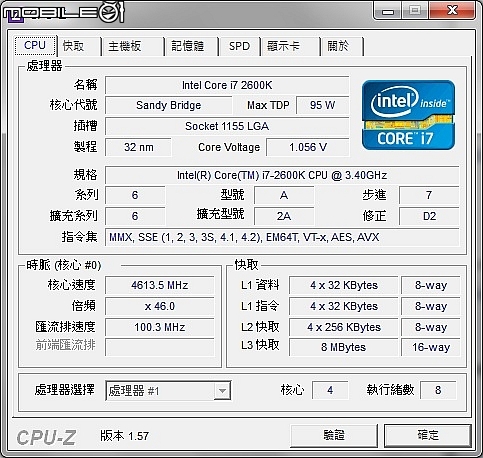Click the 步進 value 7
Screen dimensions: 483x458
[429, 195]
